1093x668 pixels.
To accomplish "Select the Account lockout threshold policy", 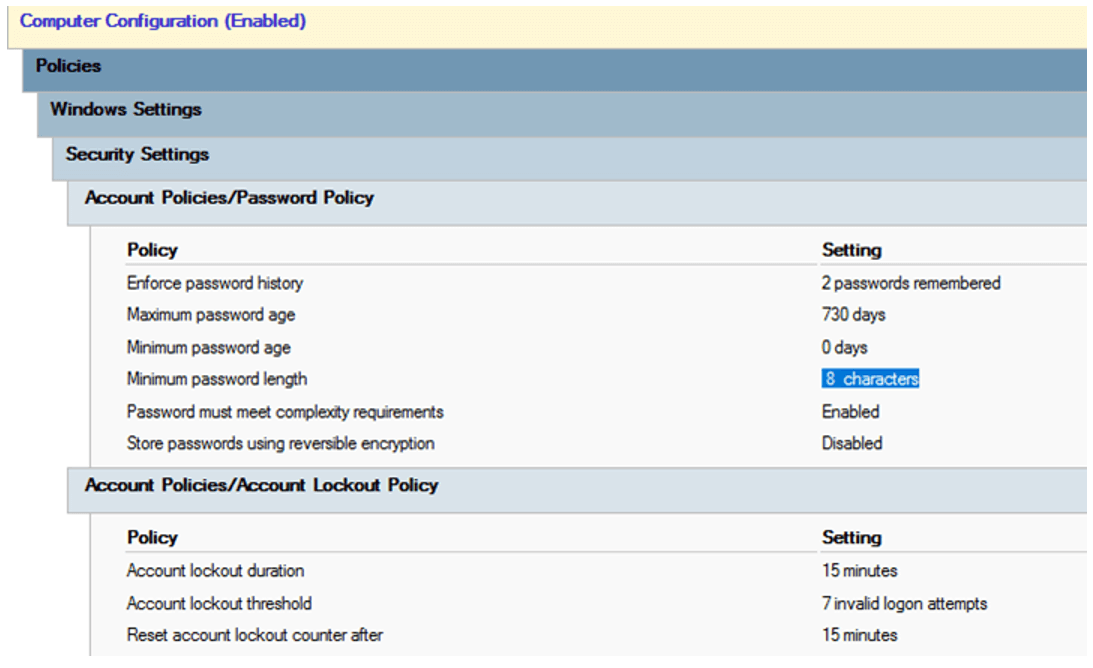I will point(219,603).
